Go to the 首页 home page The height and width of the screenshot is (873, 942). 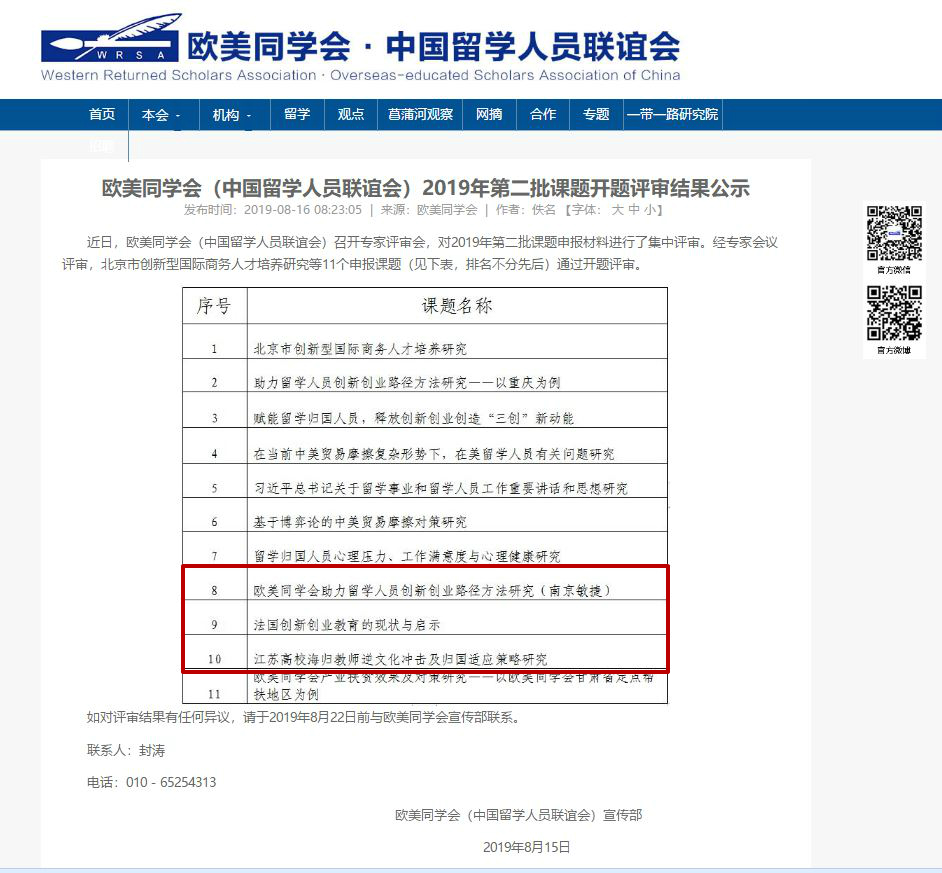pyautogui.click(x=102, y=114)
